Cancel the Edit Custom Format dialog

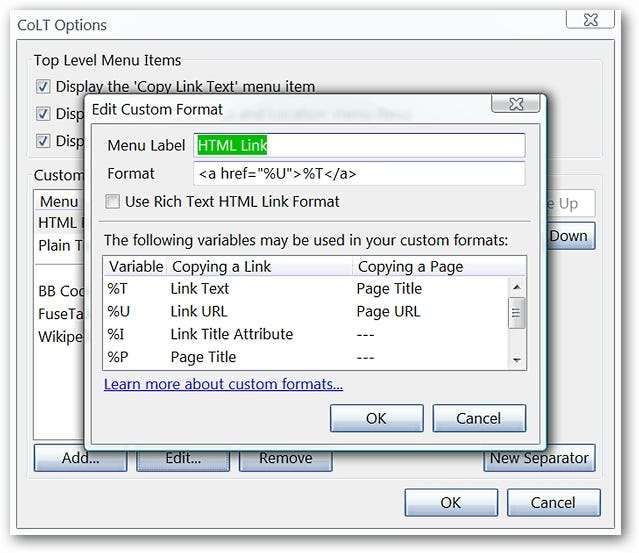pos(479,418)
